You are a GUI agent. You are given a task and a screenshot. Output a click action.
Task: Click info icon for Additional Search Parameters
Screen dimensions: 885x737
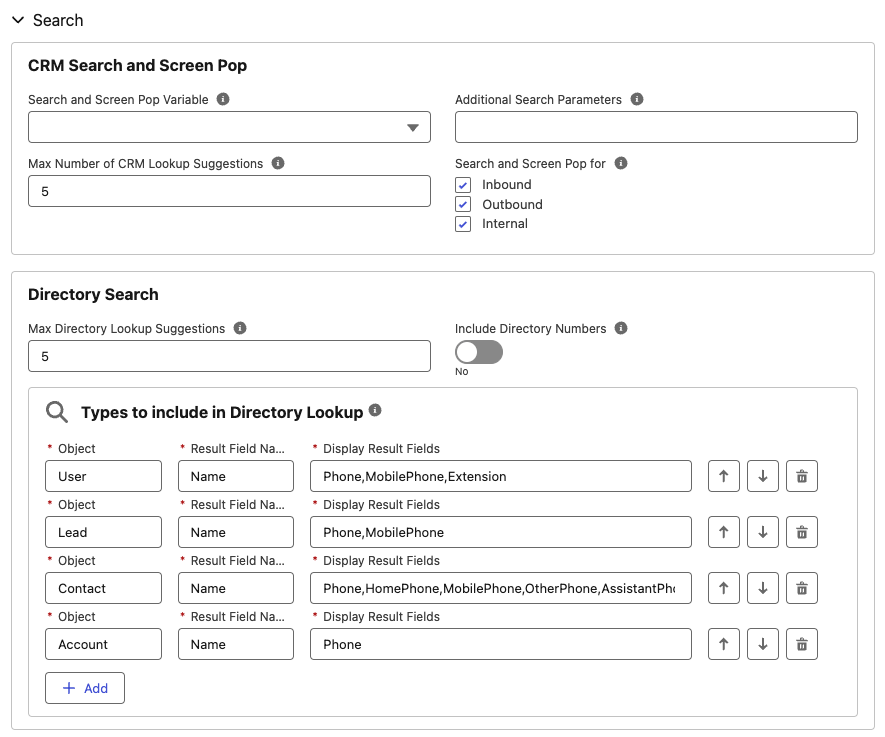pos(637,99)
